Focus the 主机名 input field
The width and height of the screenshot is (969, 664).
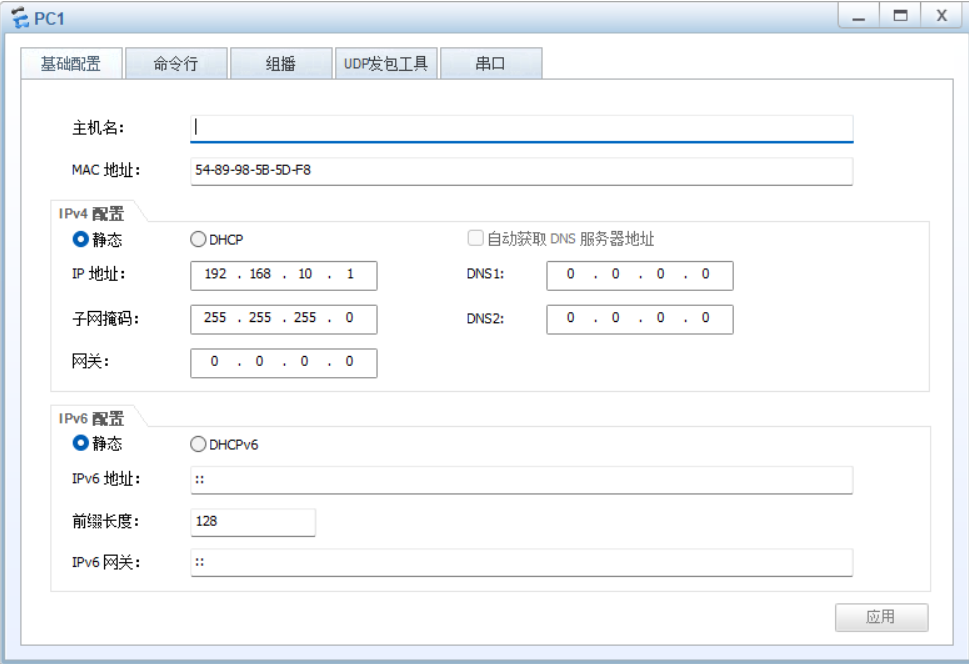pos(522,128)
